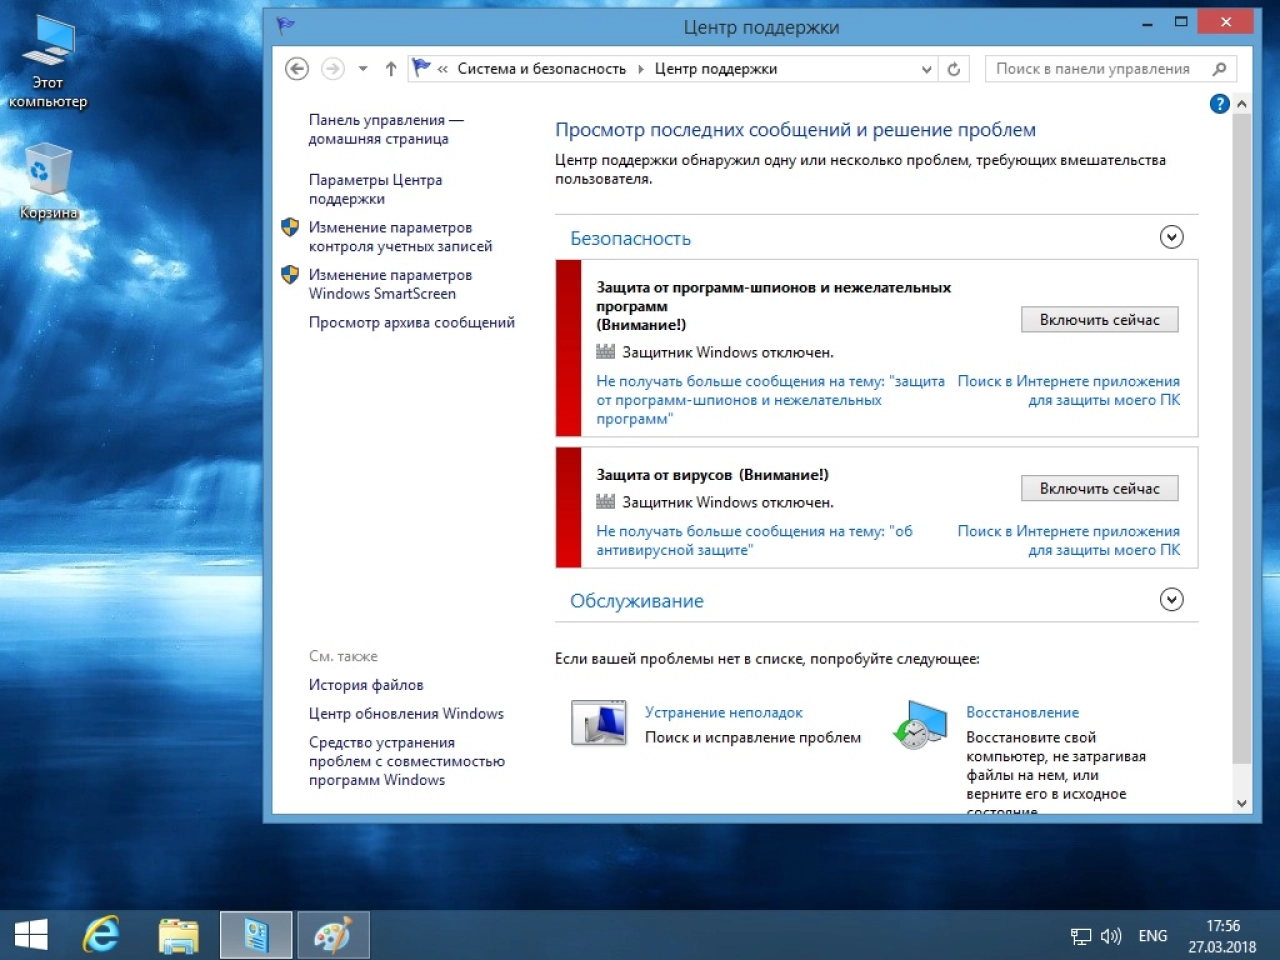Open 'Просмотр архива сообщений'
Viewport: 1280px width, 960px height.
(x=411, y=322)
